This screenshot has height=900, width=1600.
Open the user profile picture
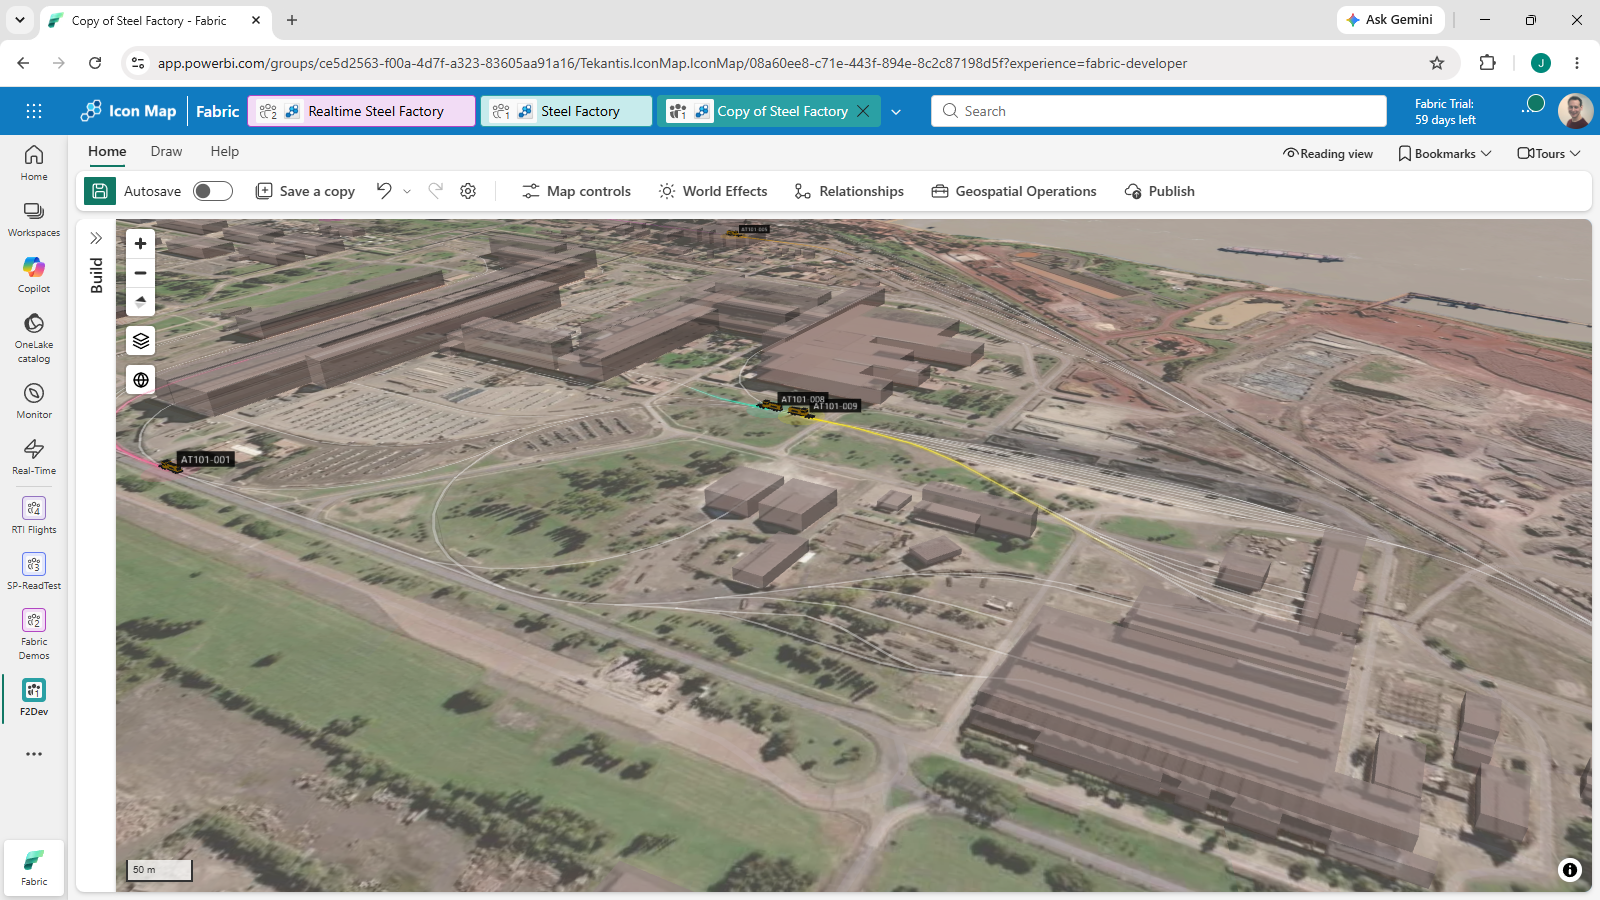coord(1575,111)
